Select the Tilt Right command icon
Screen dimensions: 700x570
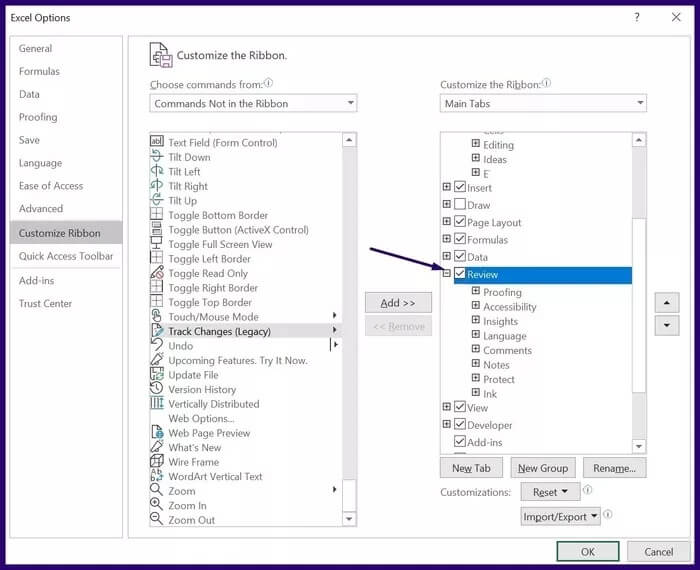[x=157, y=185]
